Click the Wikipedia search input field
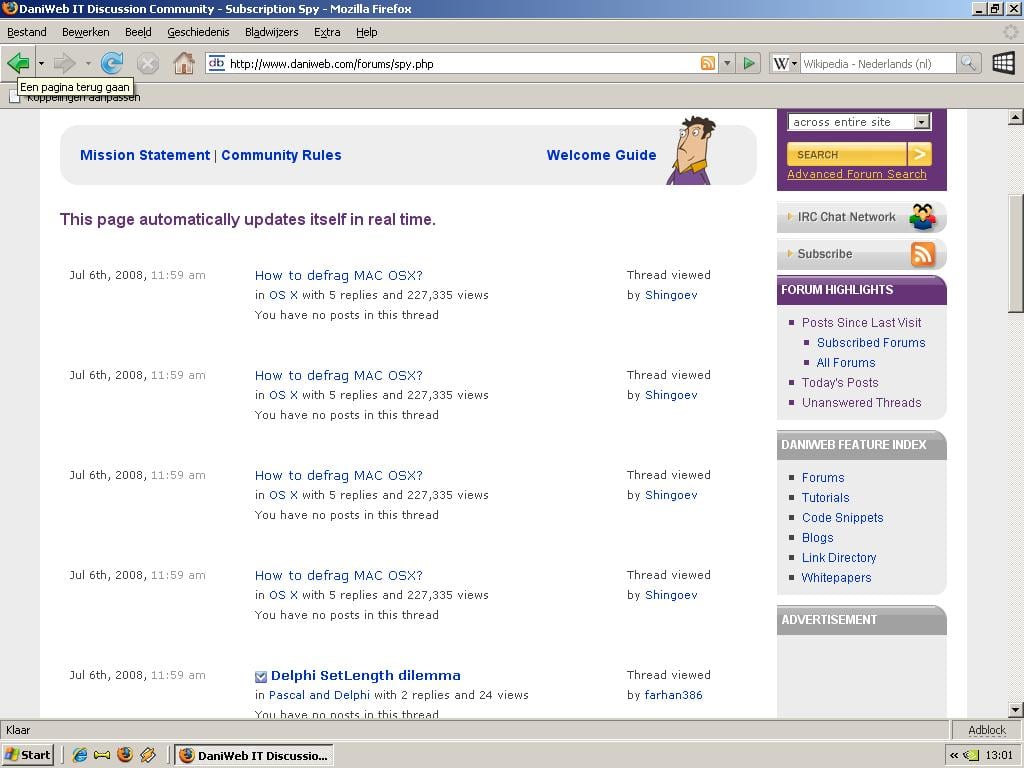 (x=878, y=63)
